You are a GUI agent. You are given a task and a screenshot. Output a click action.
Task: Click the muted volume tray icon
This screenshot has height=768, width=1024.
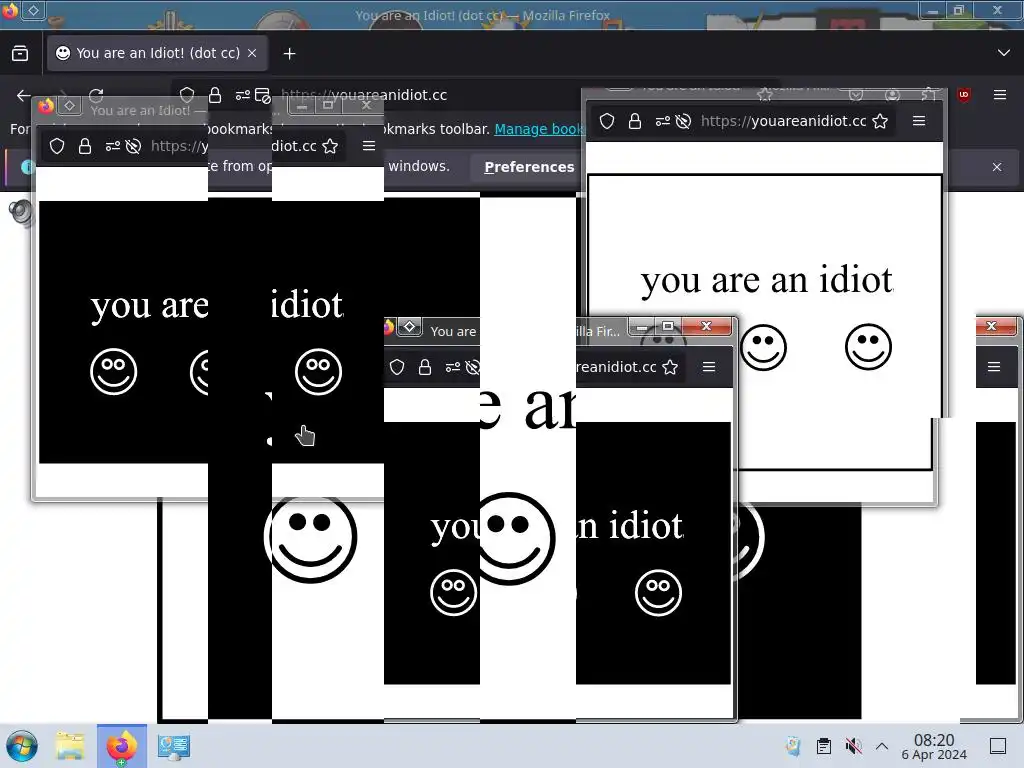pos(853,746)
